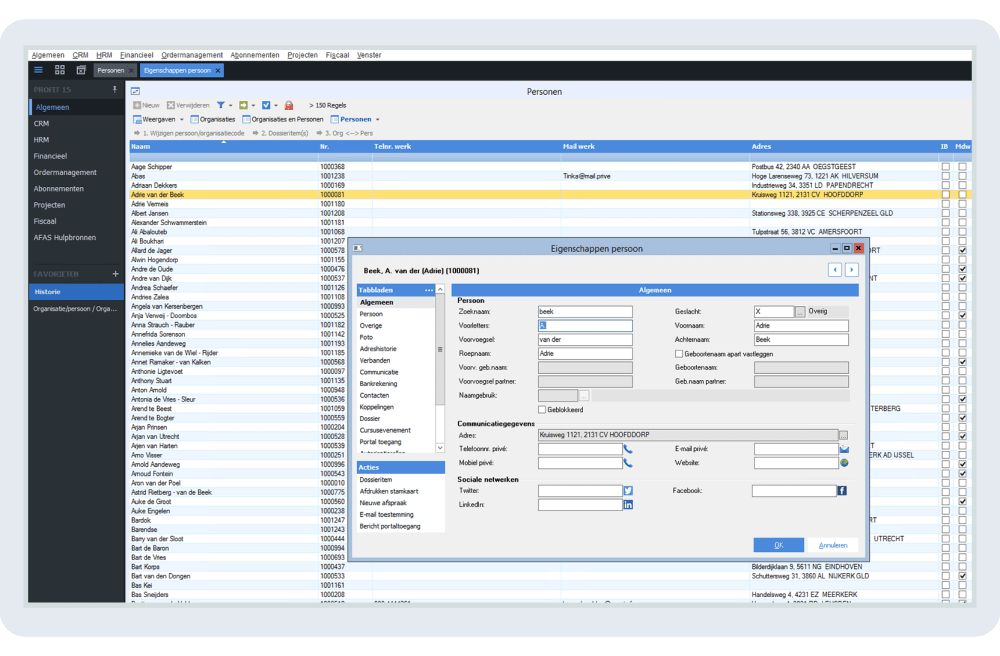1000x656 pixels.
Task: Click the LinkedIn icon beside the LinkedIn field
Action: [x=628, y=505]
